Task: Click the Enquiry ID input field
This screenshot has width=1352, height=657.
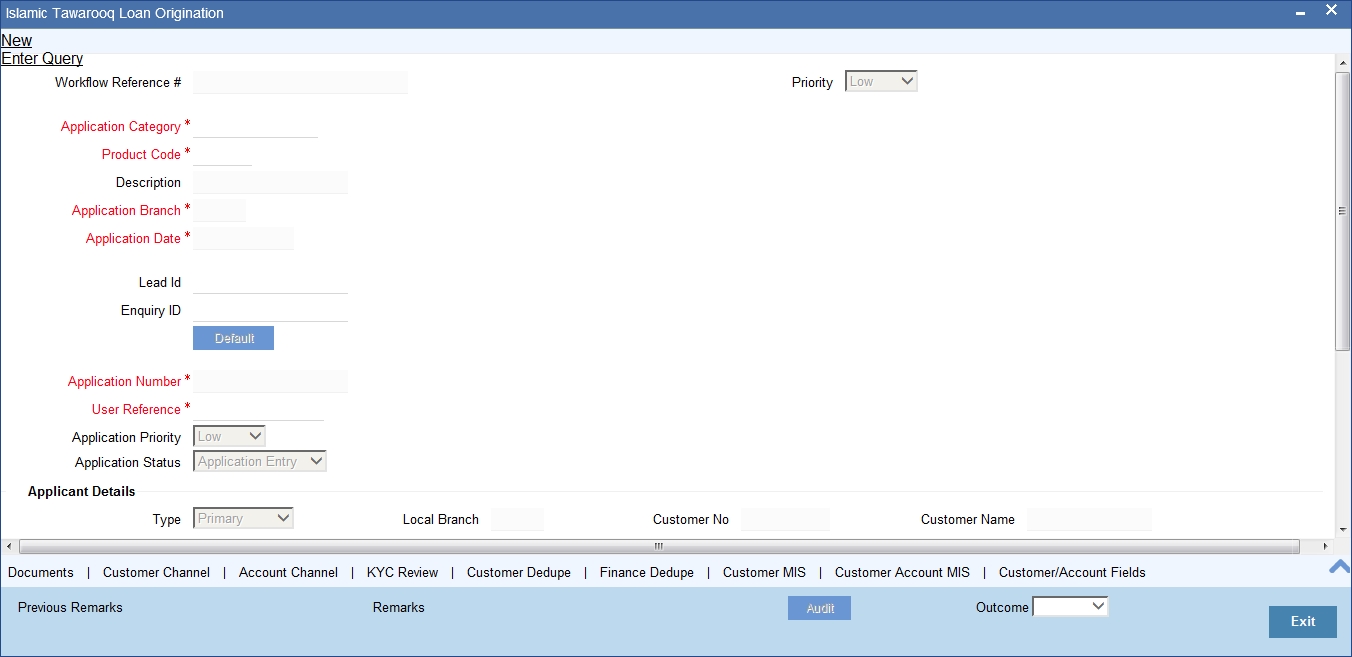Action: [x=270, y=310]
